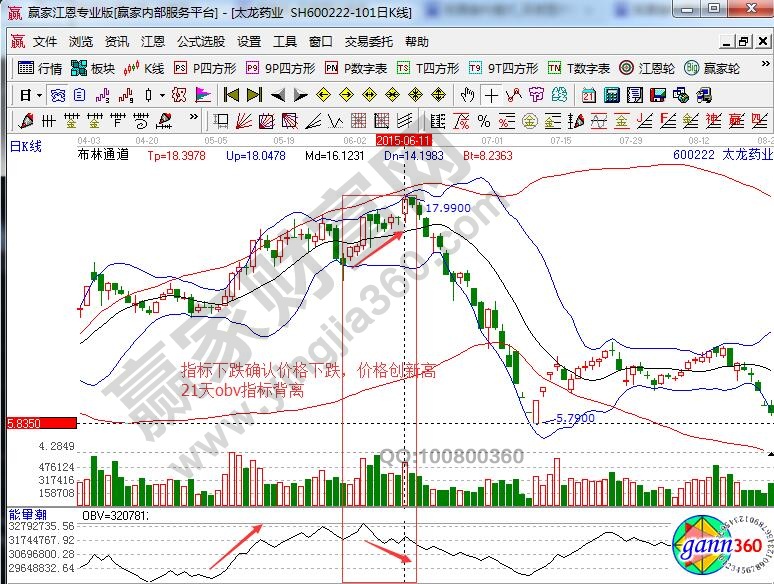
Task: Open the 江恩 menu
Action: (153, 42)
